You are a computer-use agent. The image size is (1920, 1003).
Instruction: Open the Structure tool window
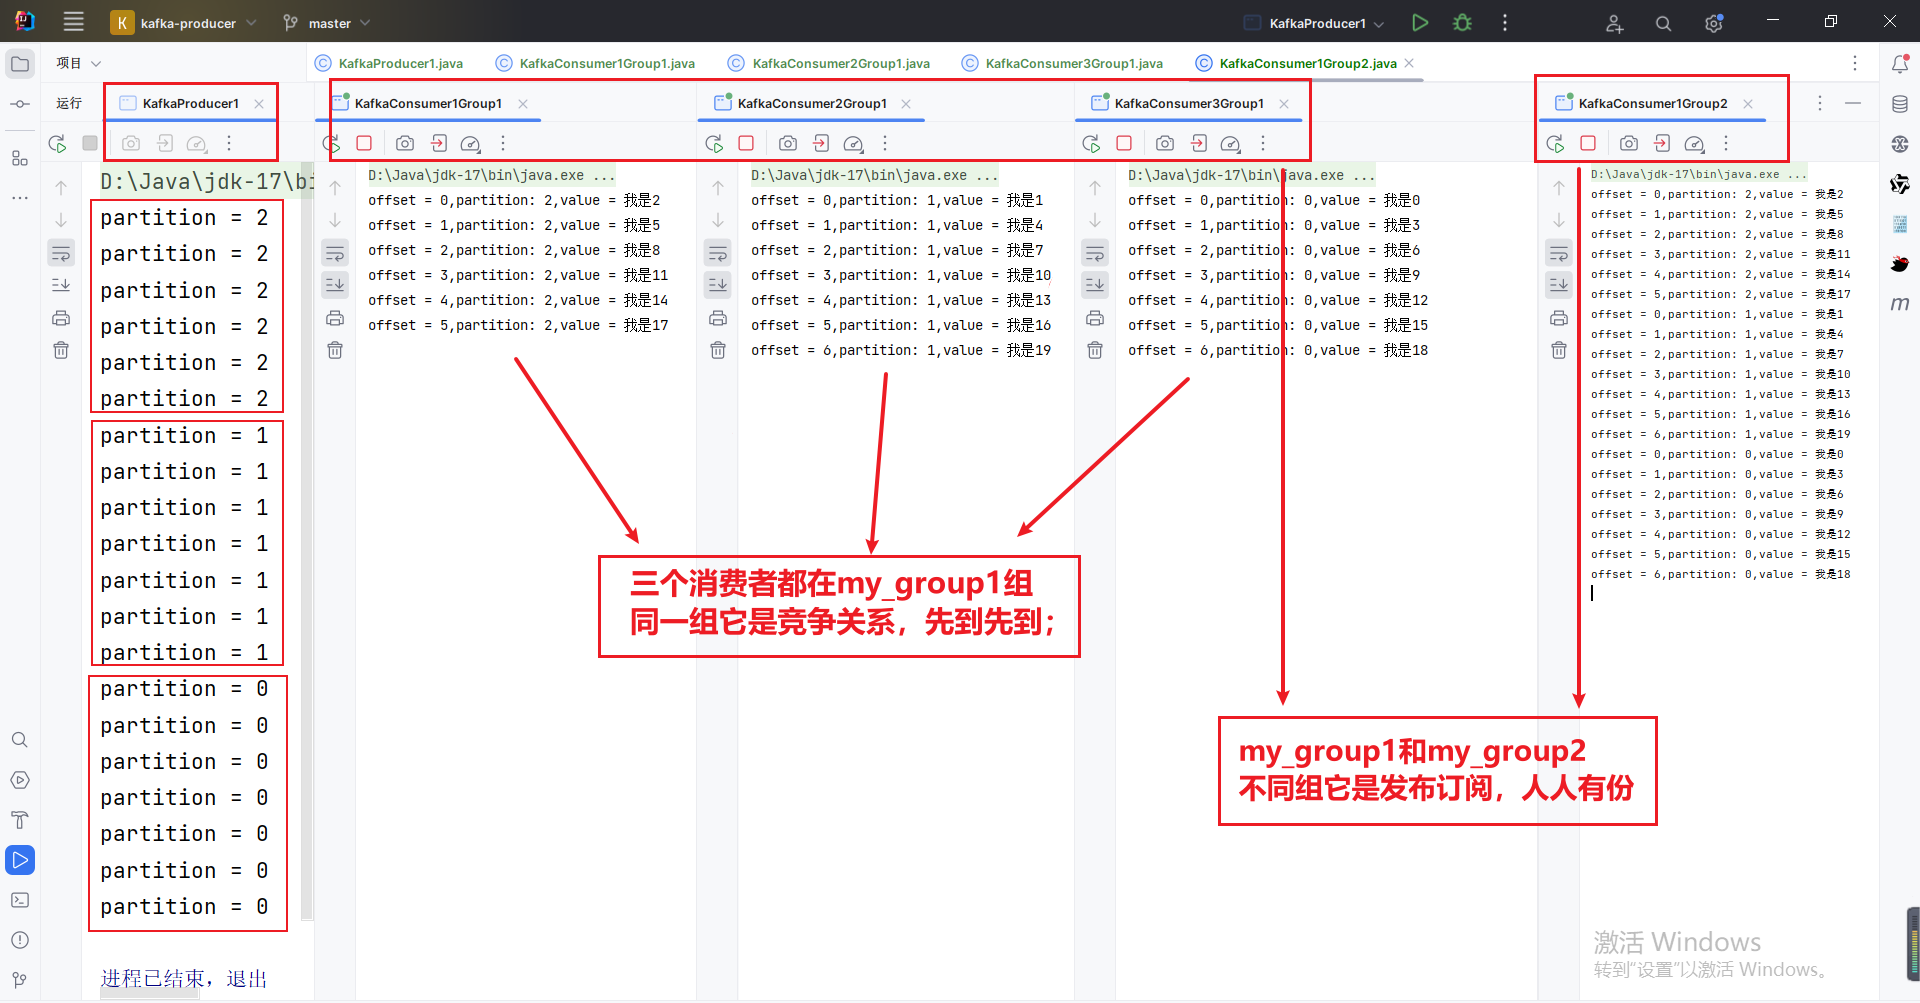pyautogui.click(x=20, y=158)
